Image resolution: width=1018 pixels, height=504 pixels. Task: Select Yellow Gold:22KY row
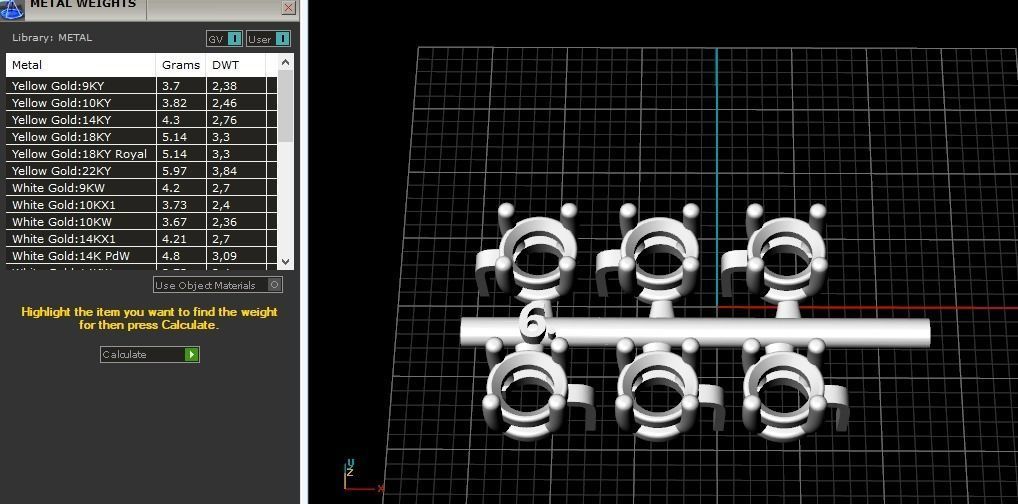click(x=141, y=171)
